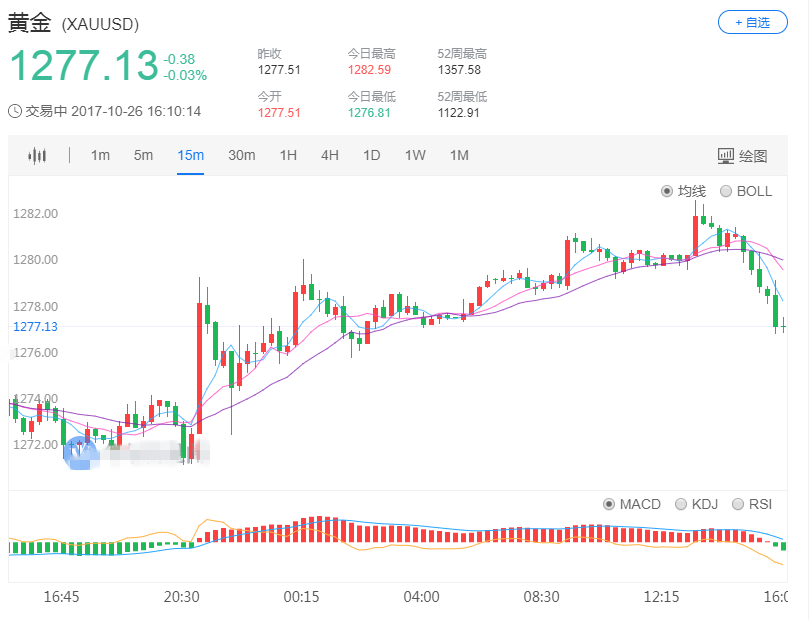This screenshot has width=809, height=620.
Task: Switch to the 1m timeframe
Action: pos(100,155)
